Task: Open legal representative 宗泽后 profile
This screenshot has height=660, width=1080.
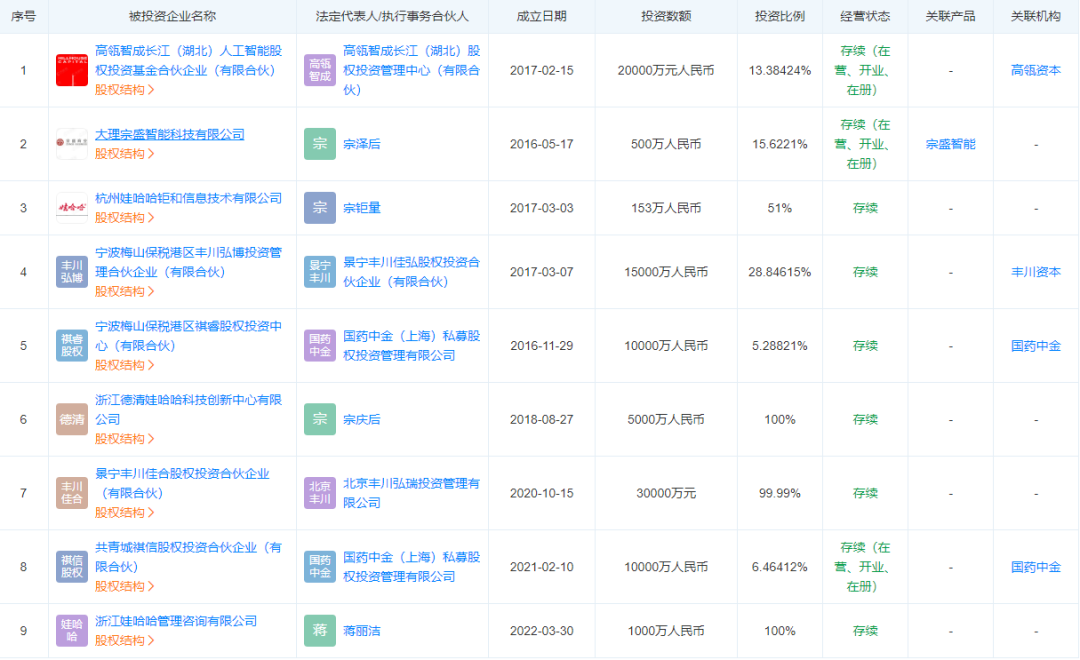Action: [x=362, y=144]
